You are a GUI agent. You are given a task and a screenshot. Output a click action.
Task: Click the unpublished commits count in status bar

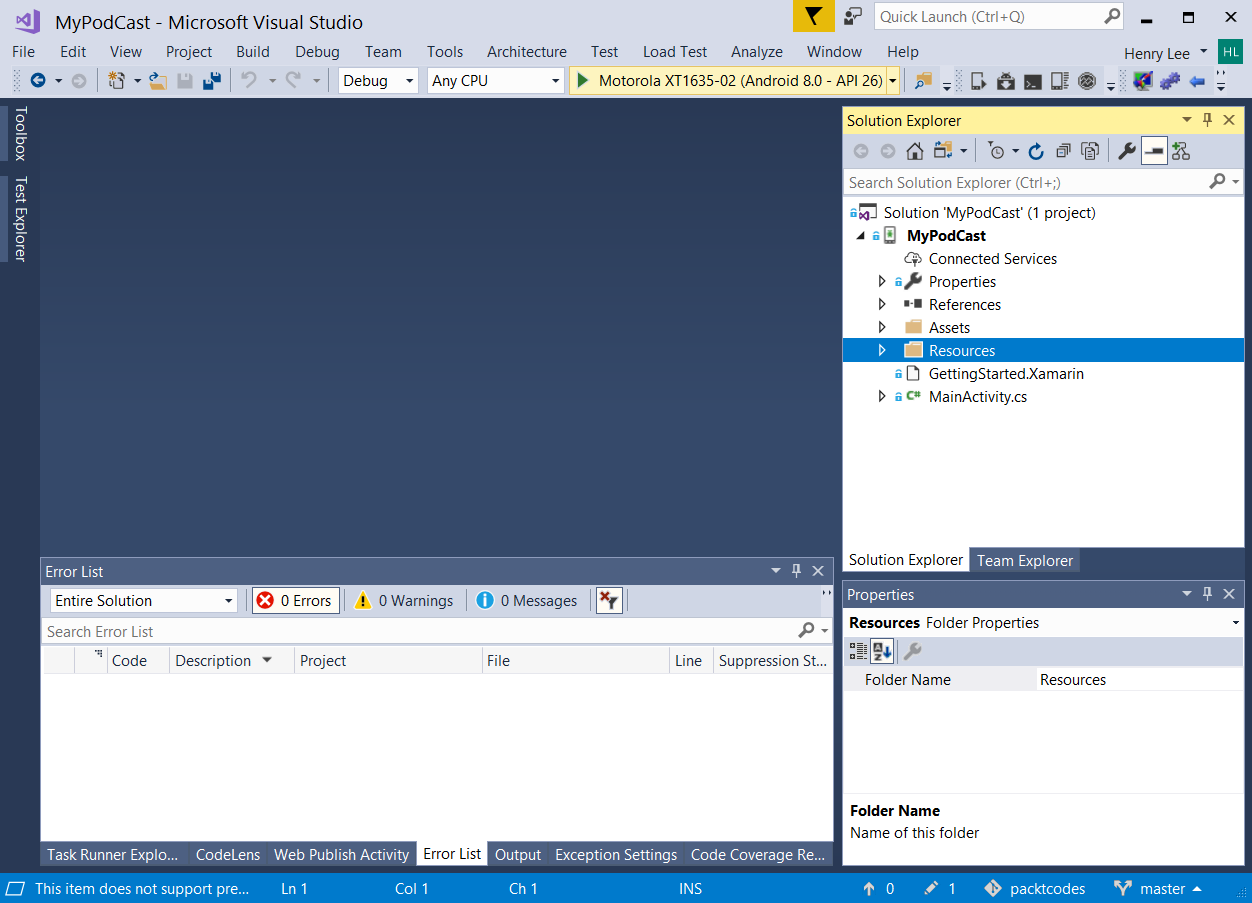click(878, 889)
